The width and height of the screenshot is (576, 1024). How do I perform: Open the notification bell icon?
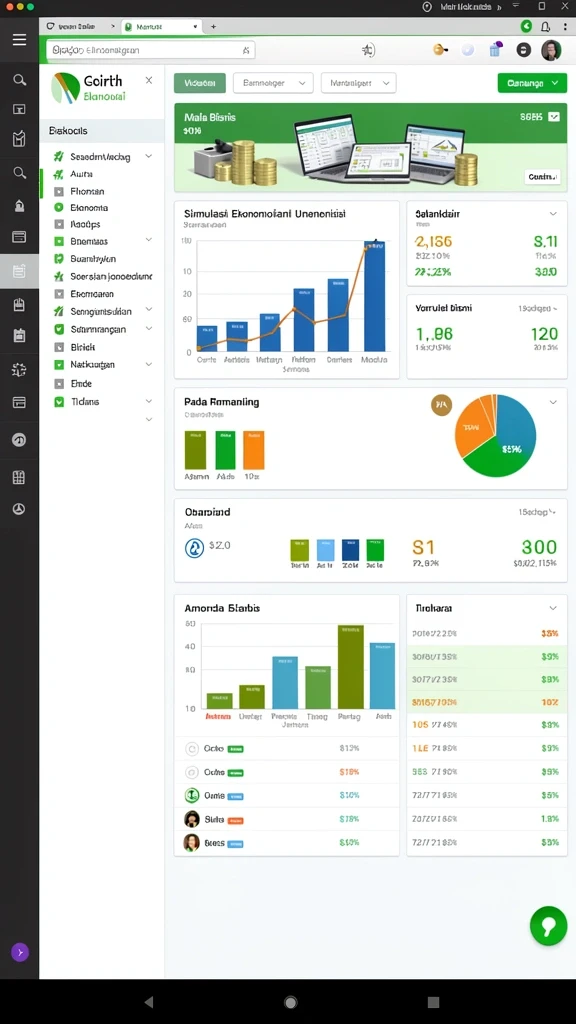point(545,26)
